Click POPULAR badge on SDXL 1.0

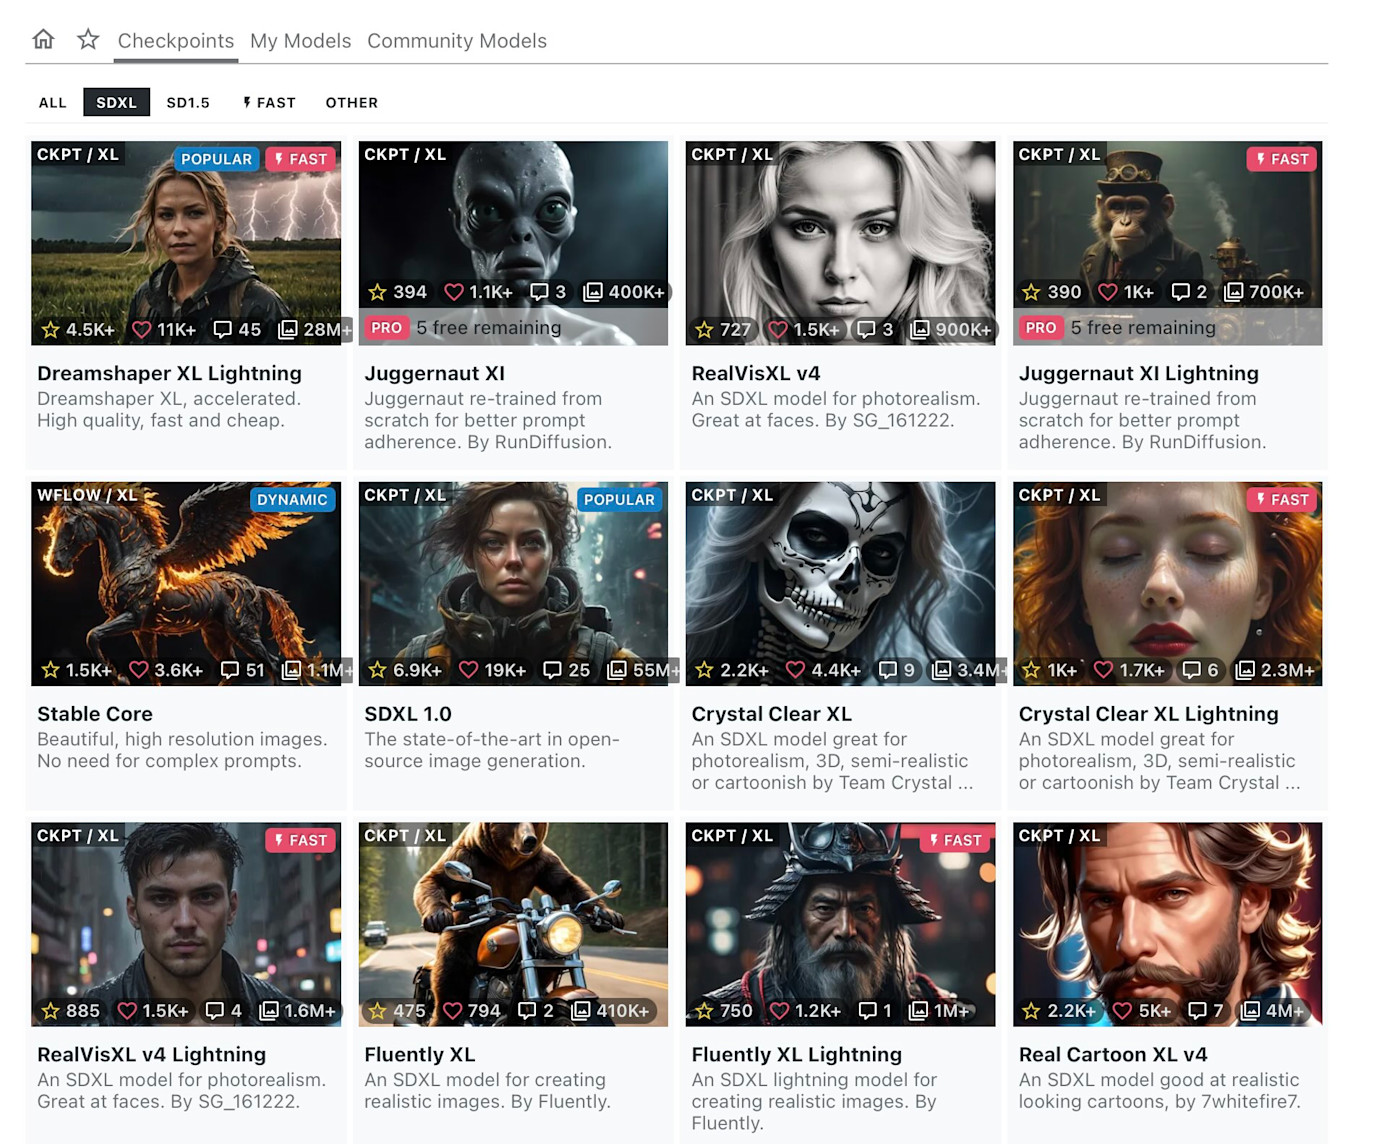tap(619, 500)
